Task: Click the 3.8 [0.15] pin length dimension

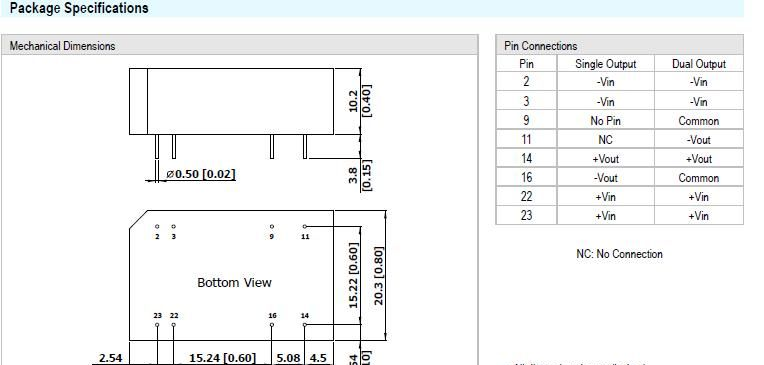Action: 361,175
